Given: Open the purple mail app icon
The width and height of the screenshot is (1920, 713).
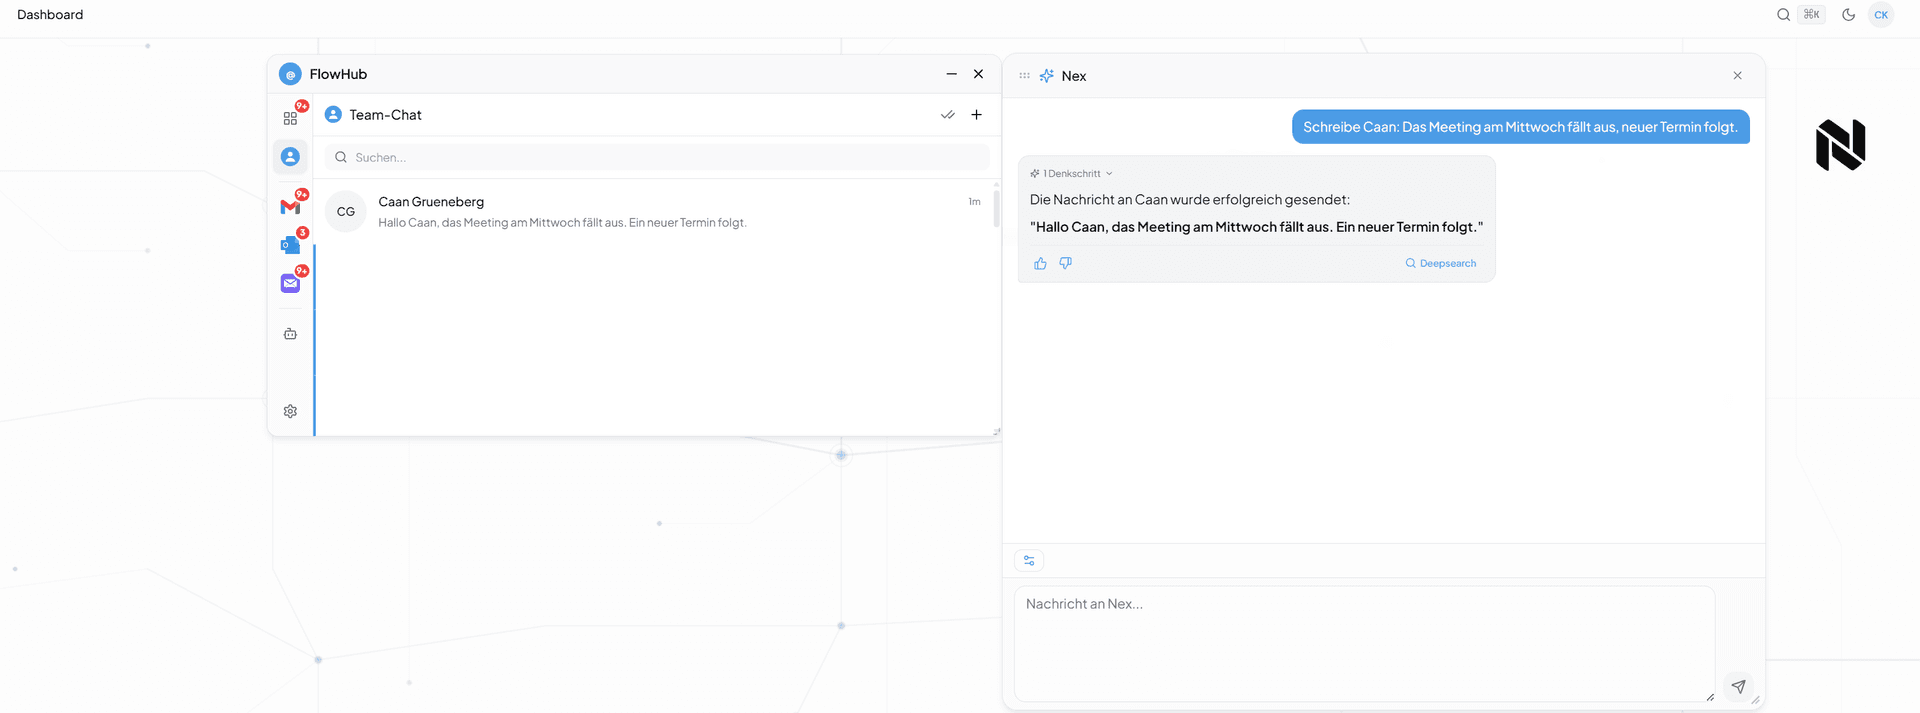Looking at the screenshot, I should [x=290, y=284].
